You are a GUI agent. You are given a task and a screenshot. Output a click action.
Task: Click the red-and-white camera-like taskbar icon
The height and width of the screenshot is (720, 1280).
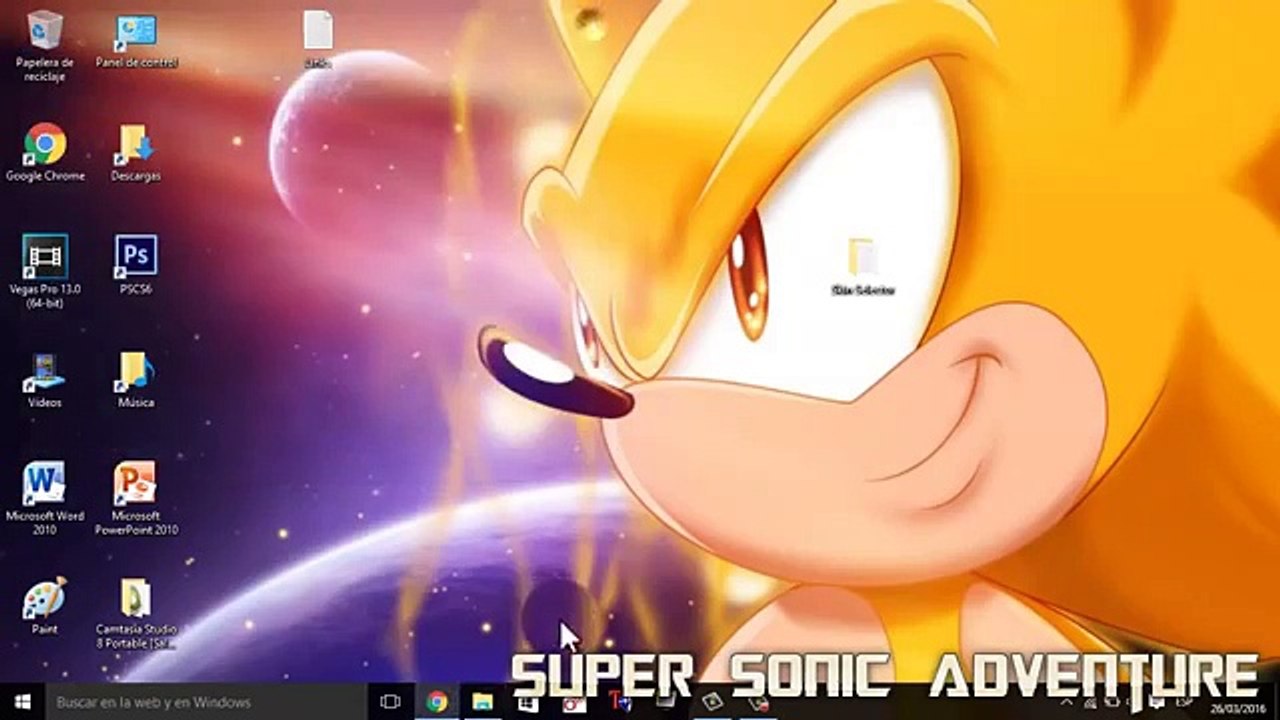[x=573, y=705]
